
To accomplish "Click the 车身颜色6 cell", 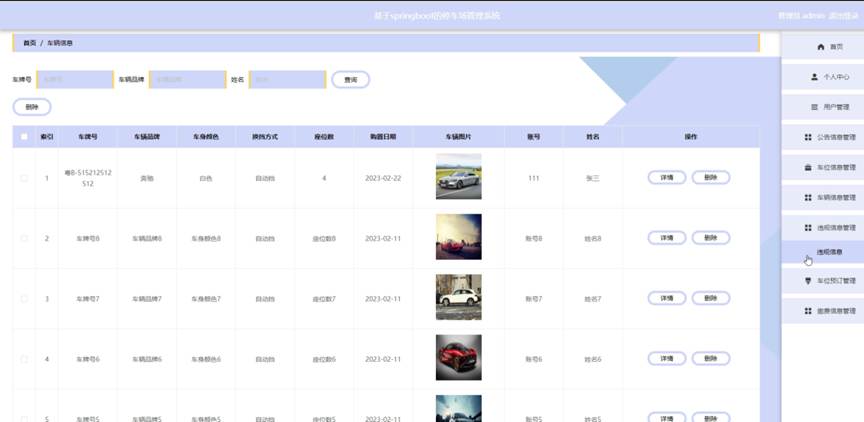I will 206,359.
